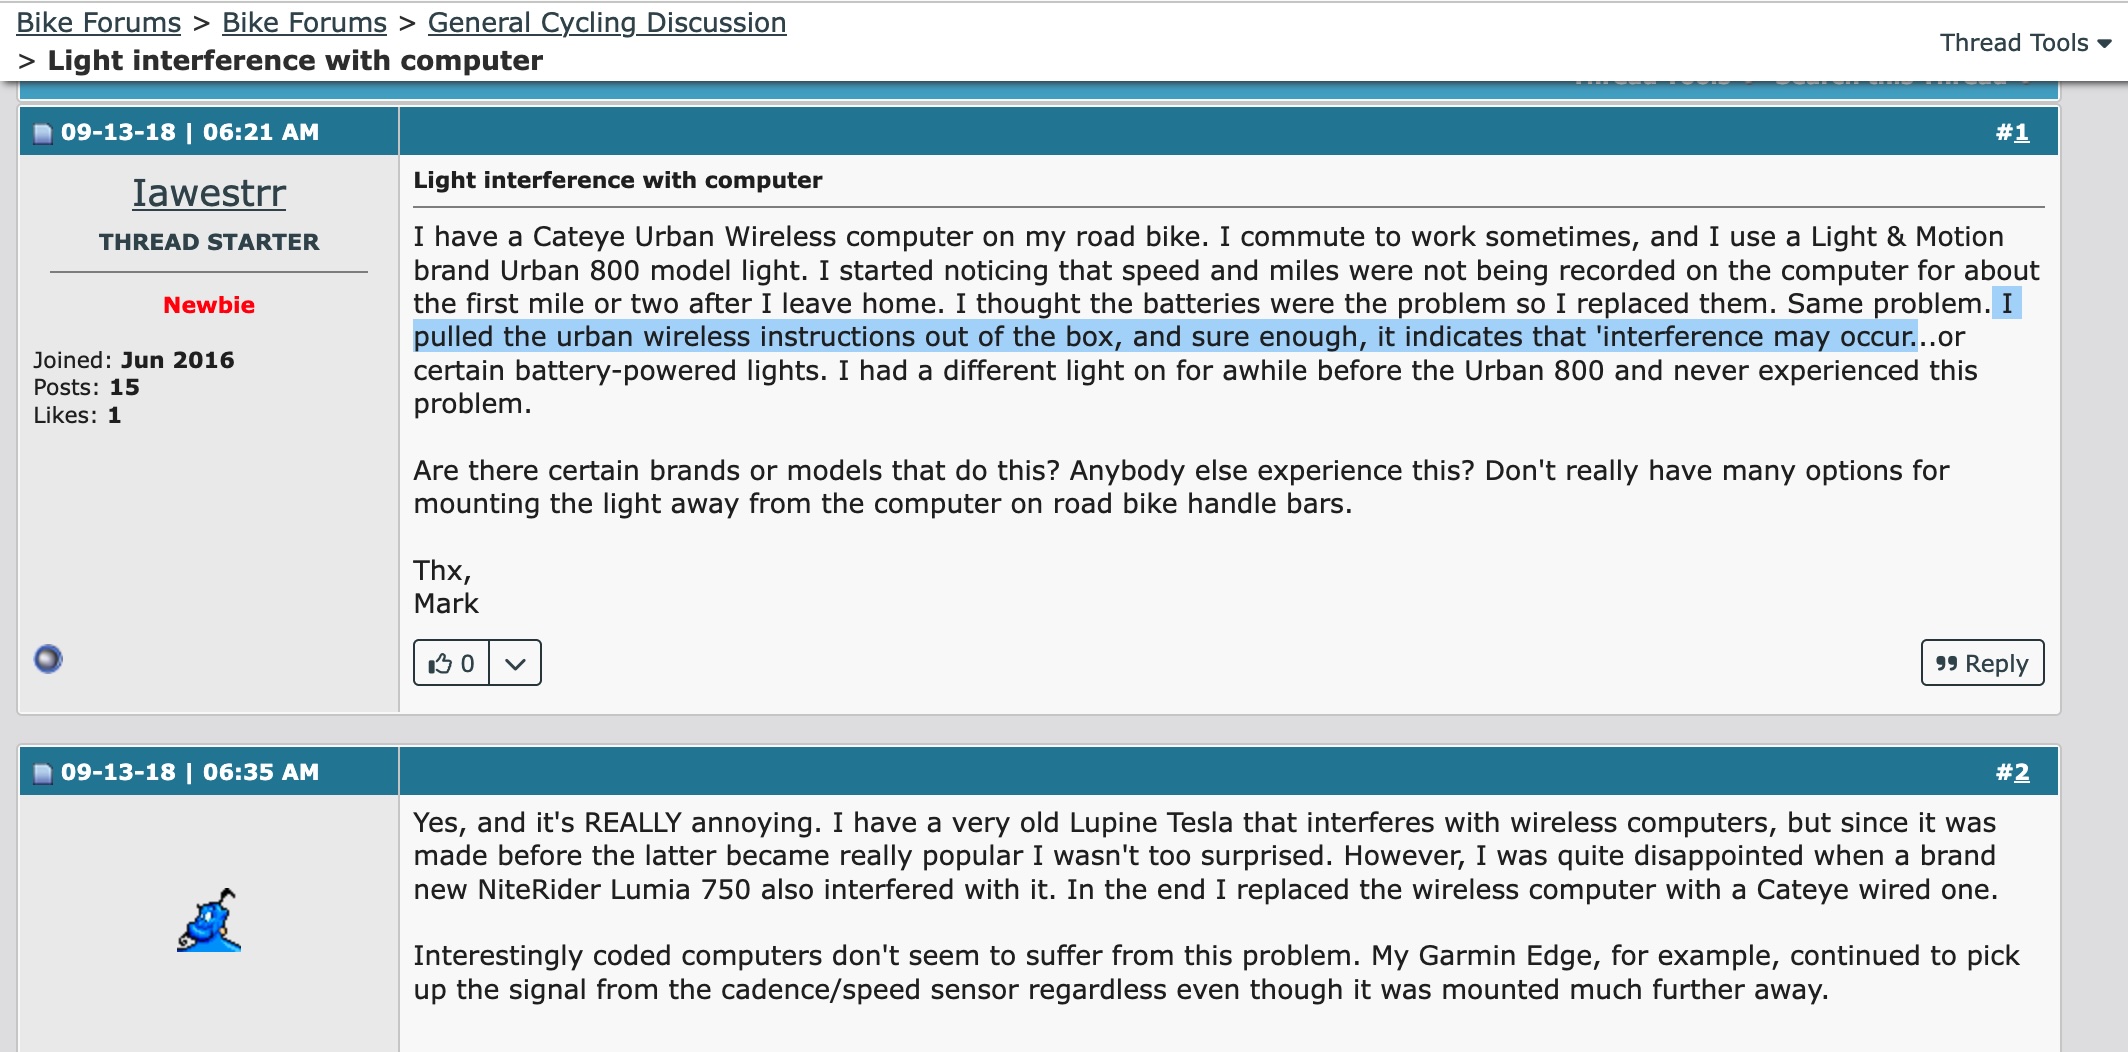Click the 09-13-18 06:21 AM timestamp
The height and width of the screenshot is (1052, 2128).
190,132
